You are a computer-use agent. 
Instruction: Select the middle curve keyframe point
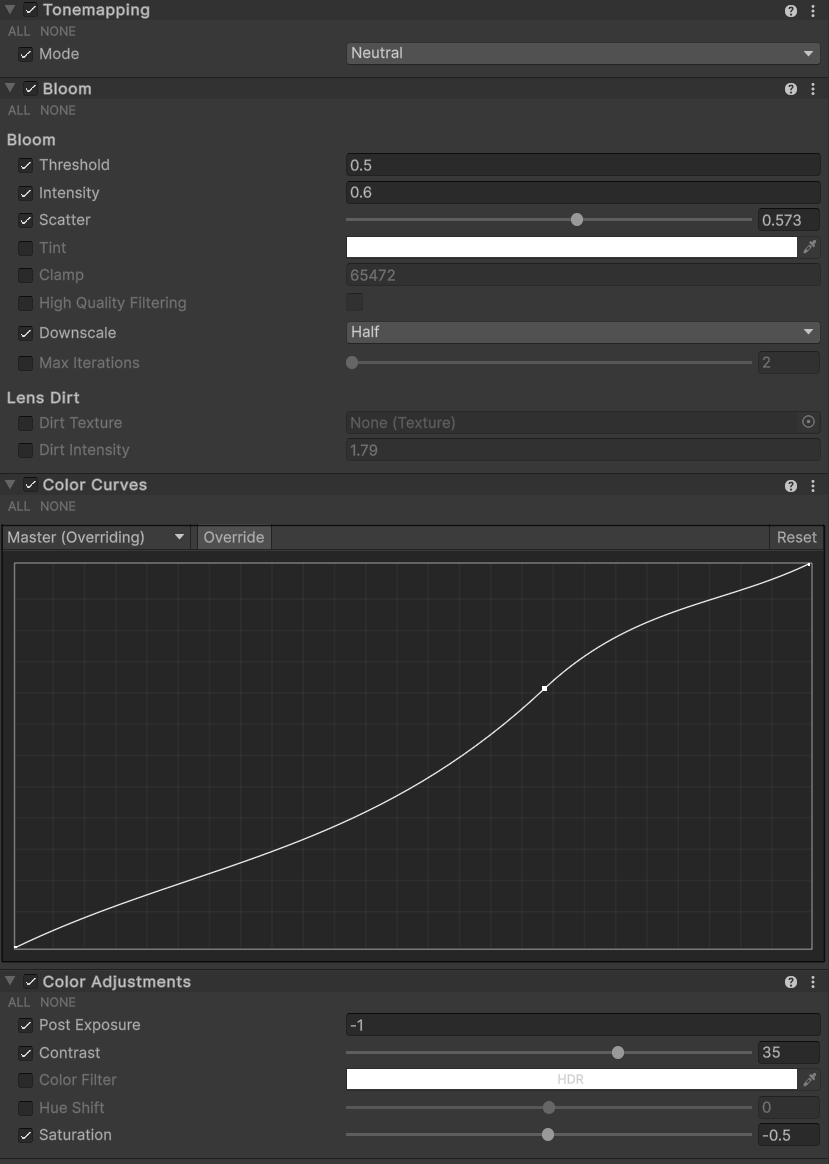point(545,689)
